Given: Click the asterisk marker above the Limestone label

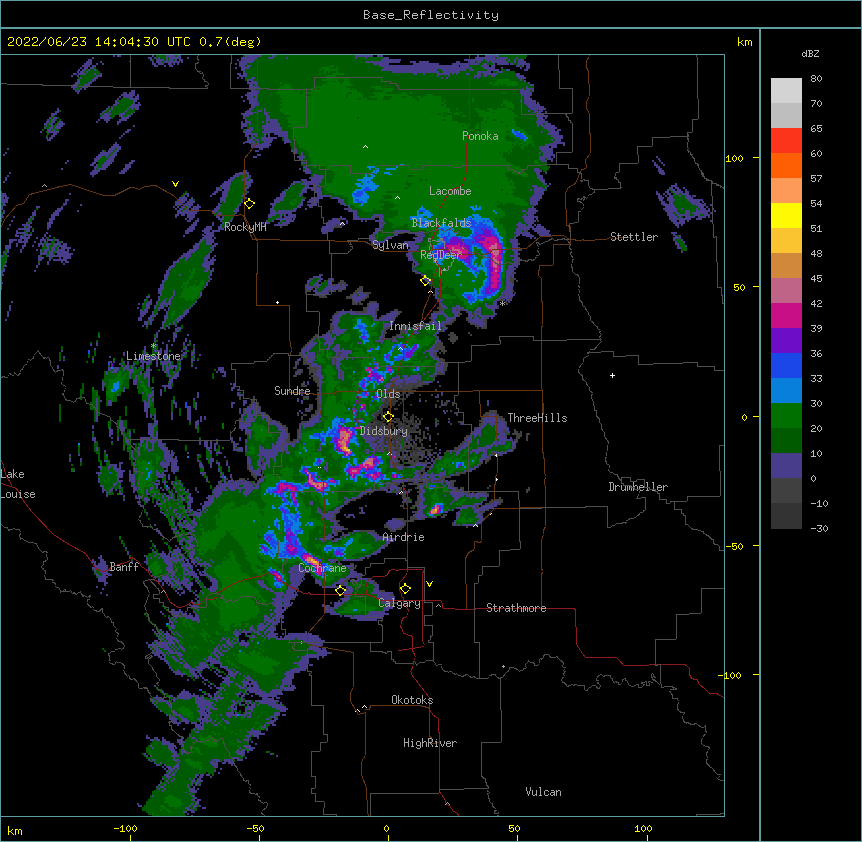Looking at the screenshot, I should click(154, 346).
